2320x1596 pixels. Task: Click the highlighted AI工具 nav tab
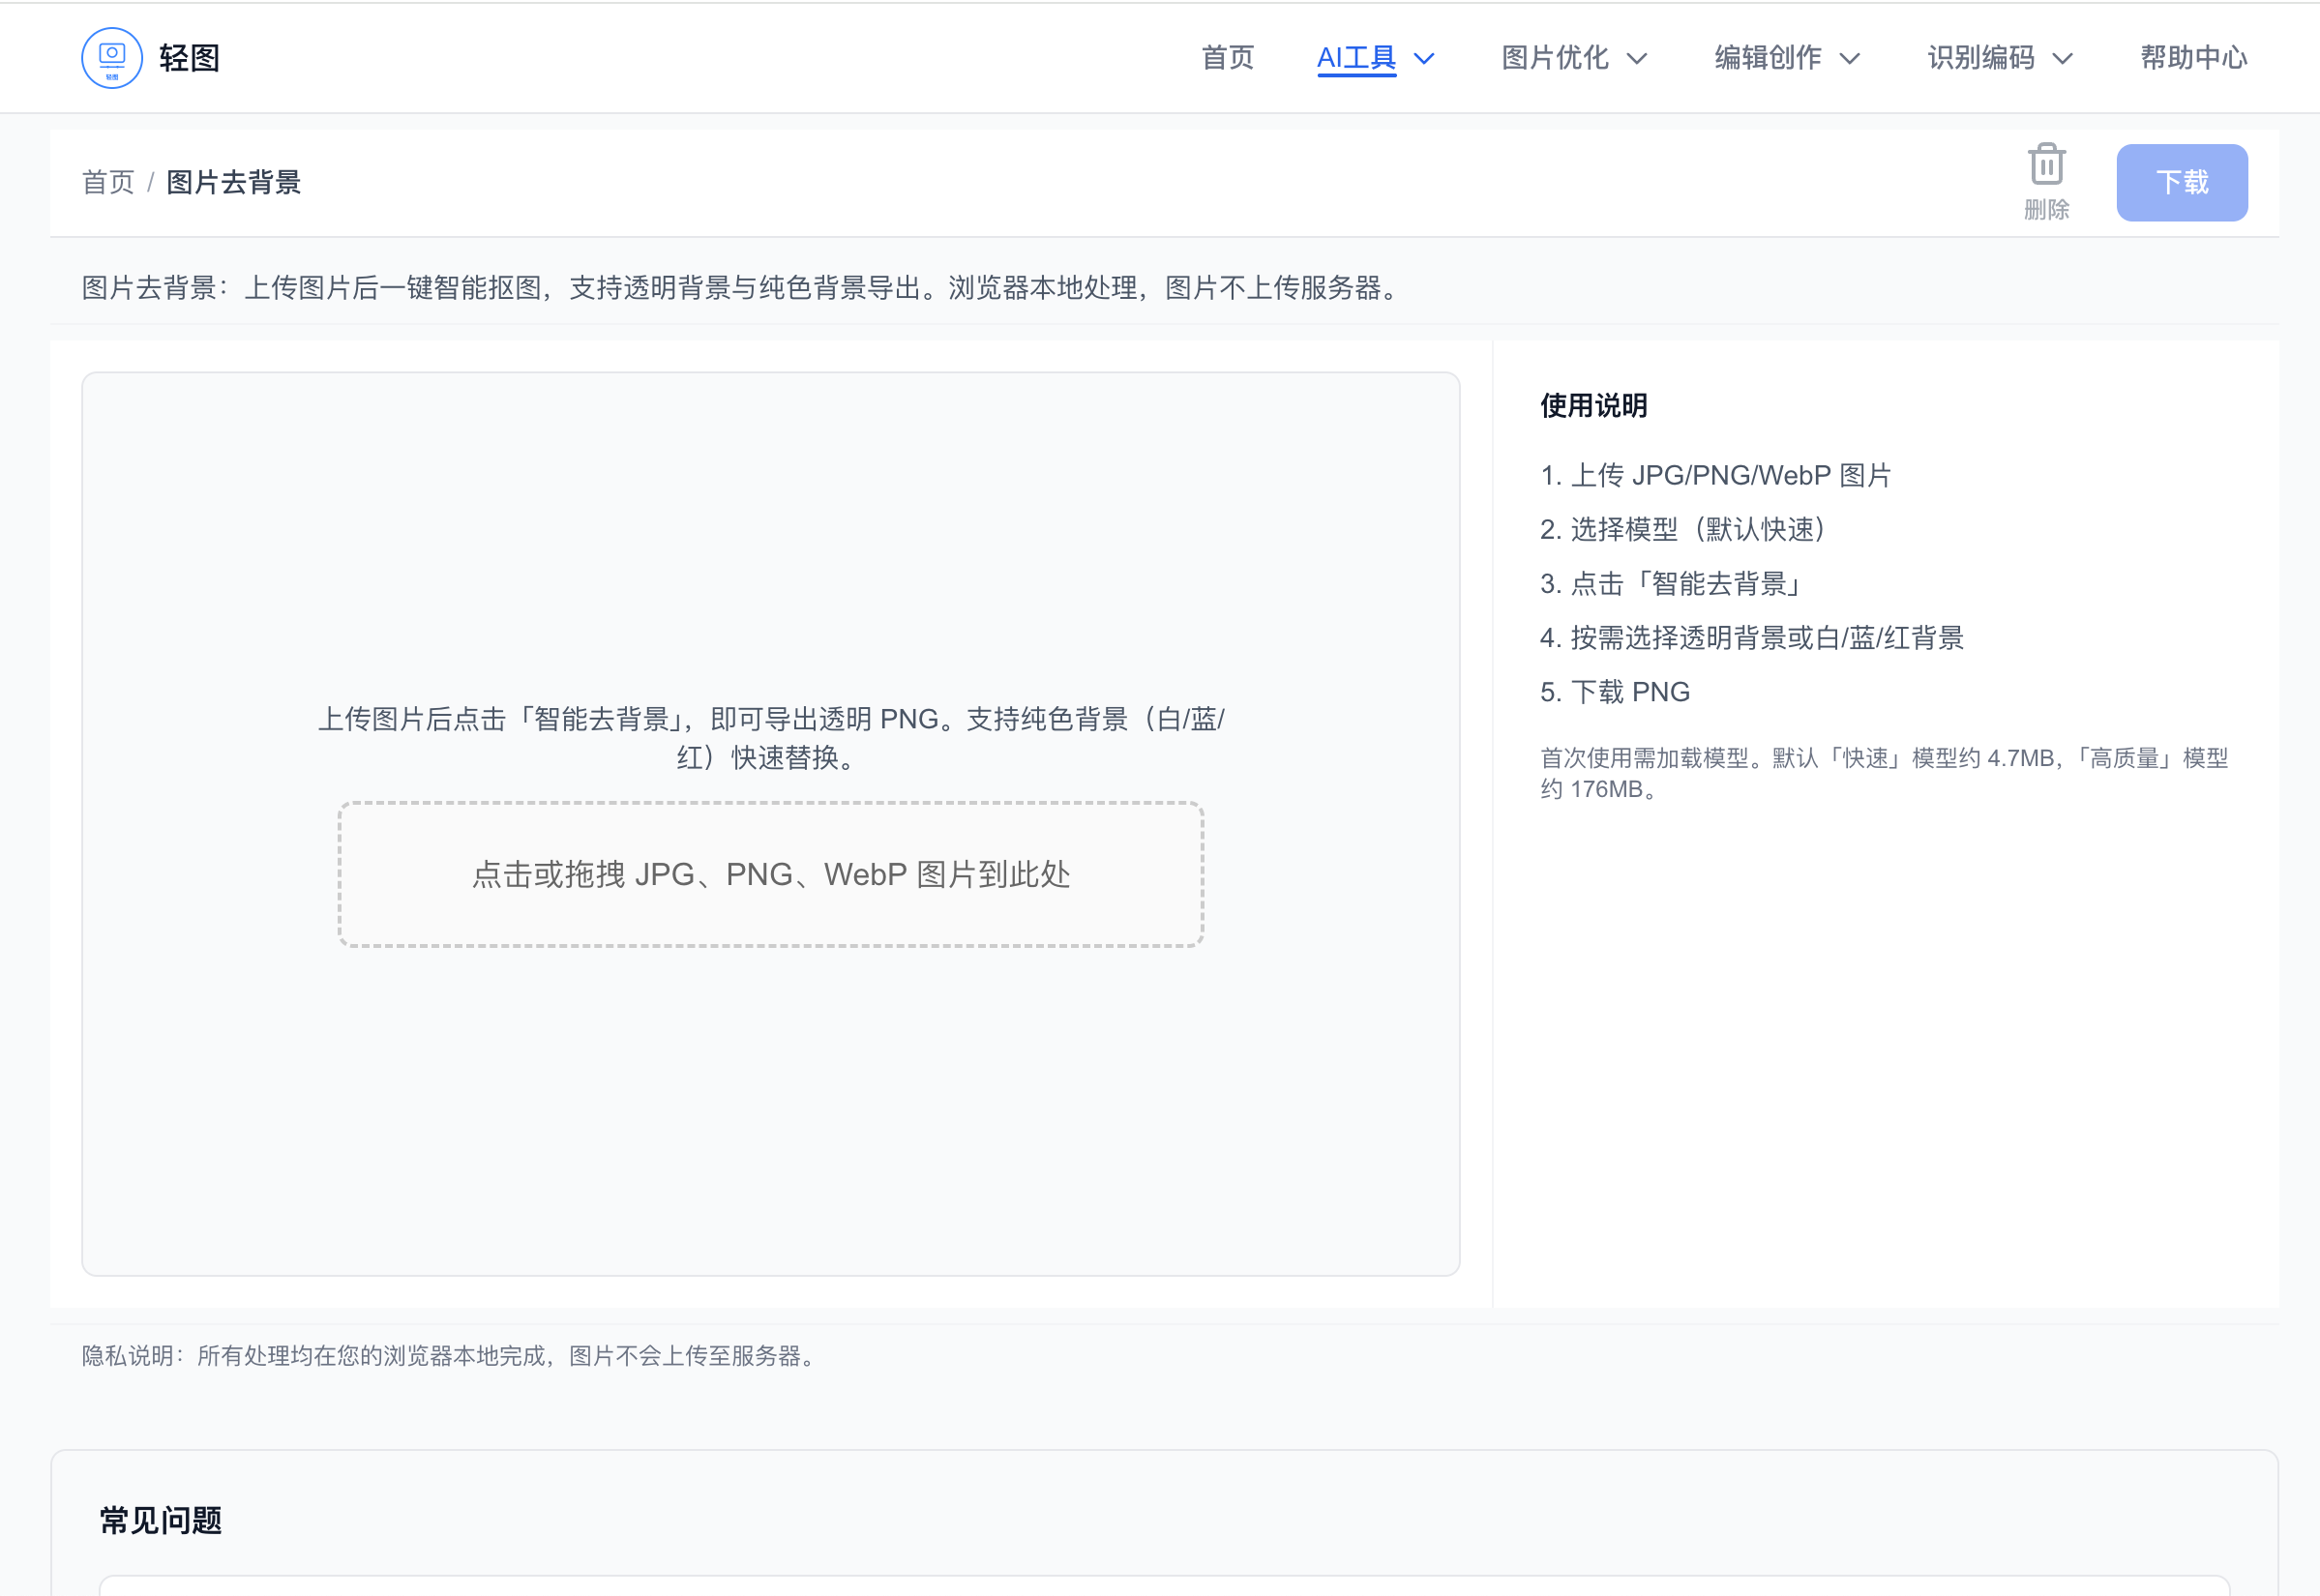tap(1356, 58)
